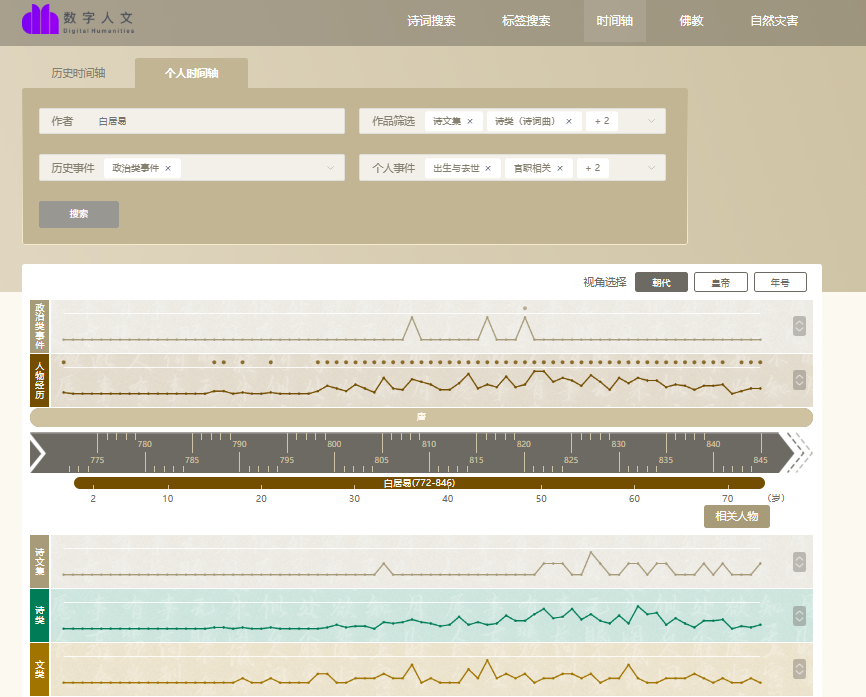The height and width of the screenshot is (697, 866).
Task: Remove the 官职相关 tag
Action: [560, 168]
